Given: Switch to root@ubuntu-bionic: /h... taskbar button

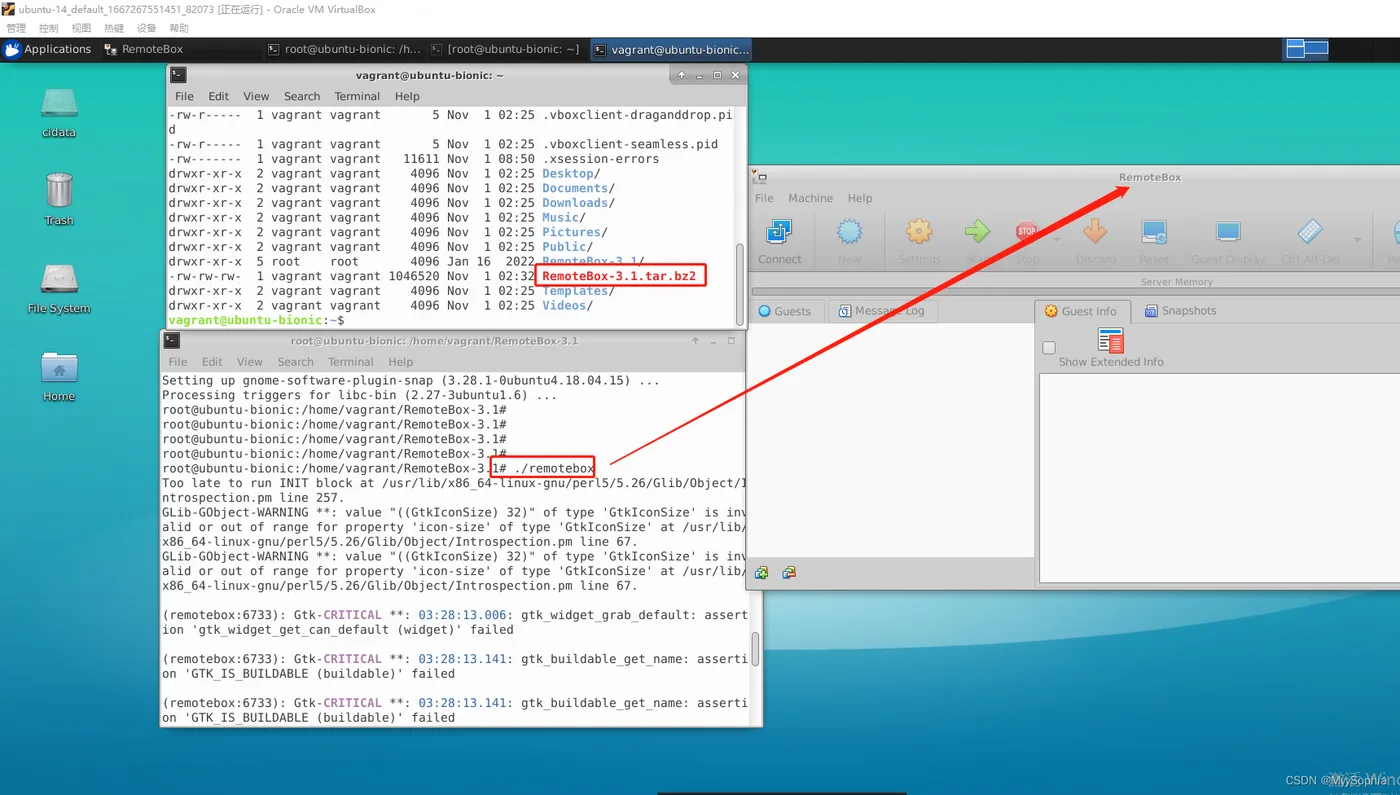Looking at the screenshot, I should click(345, 49).
